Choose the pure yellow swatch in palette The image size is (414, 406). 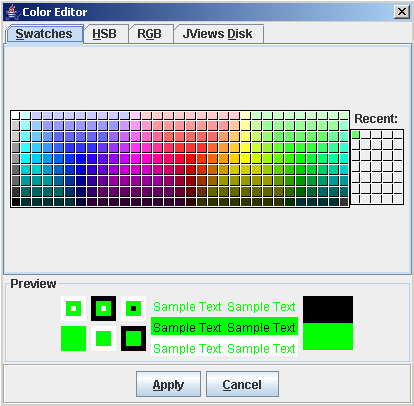coord(245,158)
